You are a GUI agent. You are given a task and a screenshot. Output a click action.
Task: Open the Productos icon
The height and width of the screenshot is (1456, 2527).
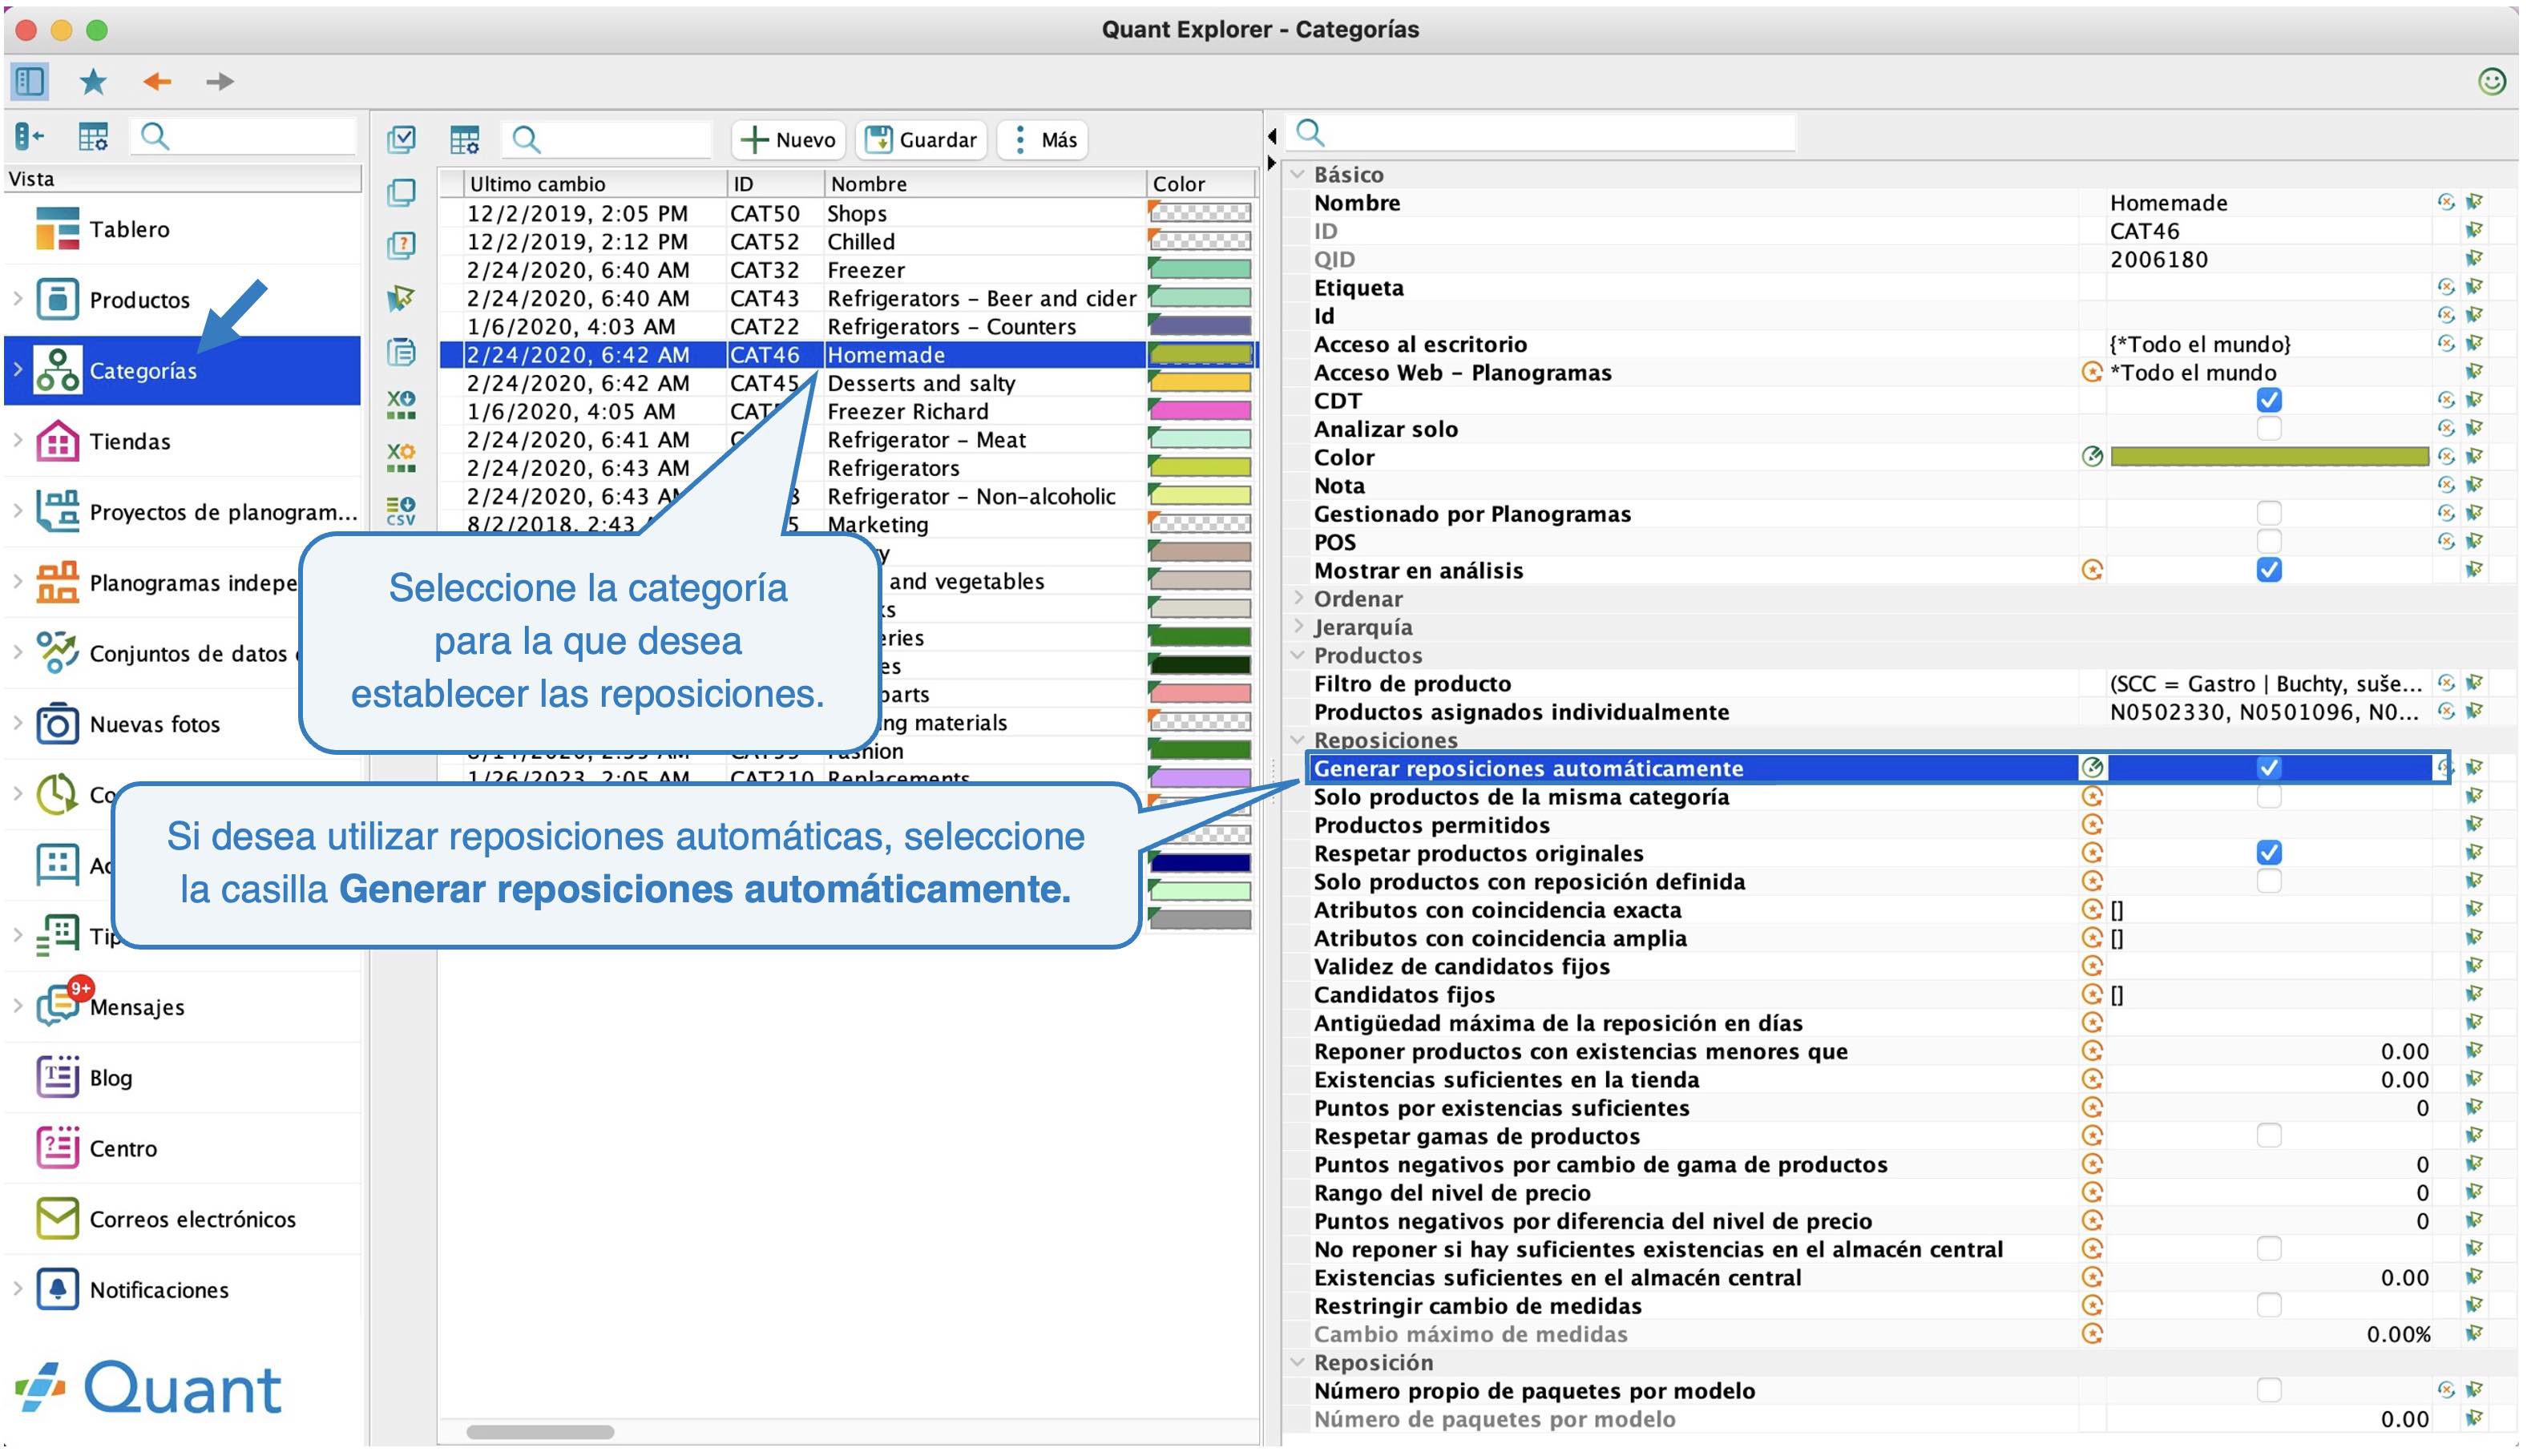57,299
